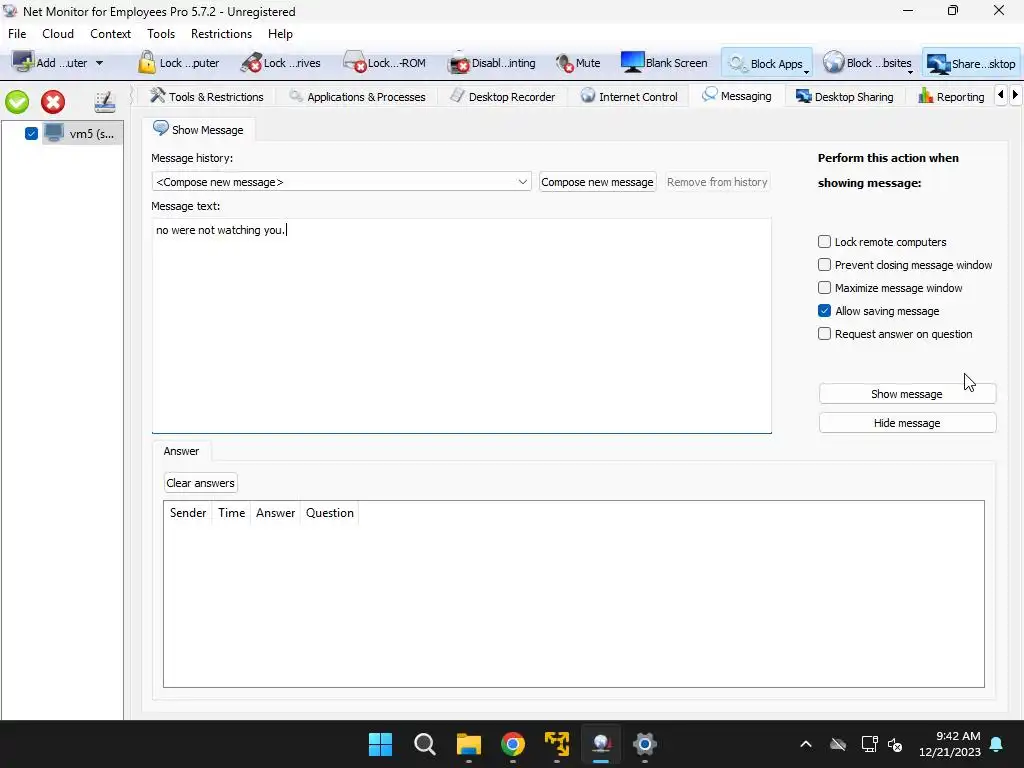Select the vm5 computer entry
Image resolution: width=1024 pixels, height=768 pixels.
[x=82, y=134]
